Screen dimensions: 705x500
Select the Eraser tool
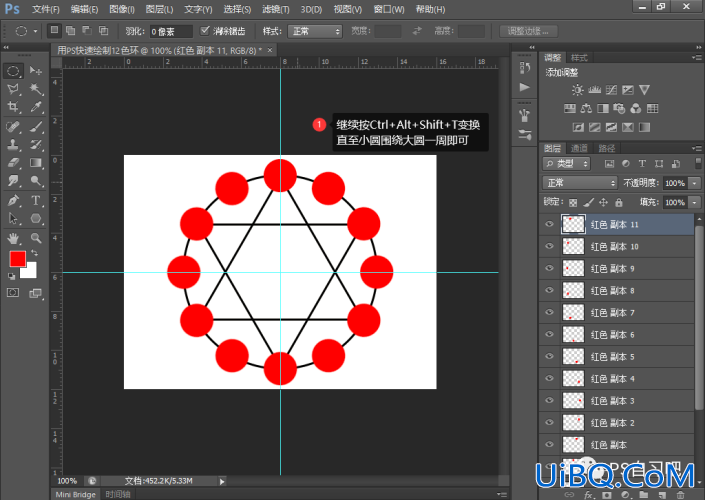[x=13, y=163]
